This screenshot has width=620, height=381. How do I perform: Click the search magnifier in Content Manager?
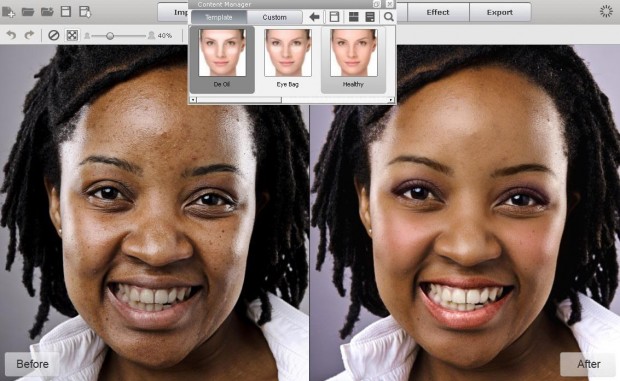tap(389, 17)
